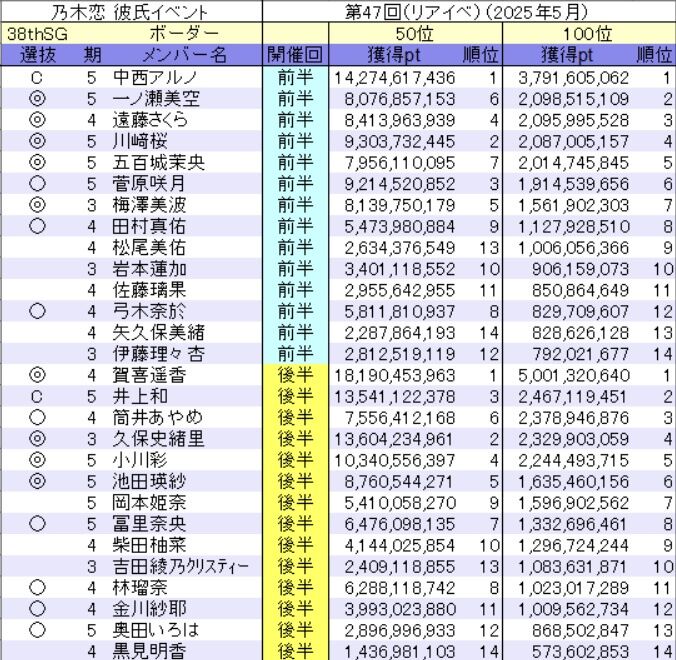The height and width of the screenshot is (660, 676).
Task: Click the ◎ mark in 賀喜遥香 row
Action: point(37,375)
